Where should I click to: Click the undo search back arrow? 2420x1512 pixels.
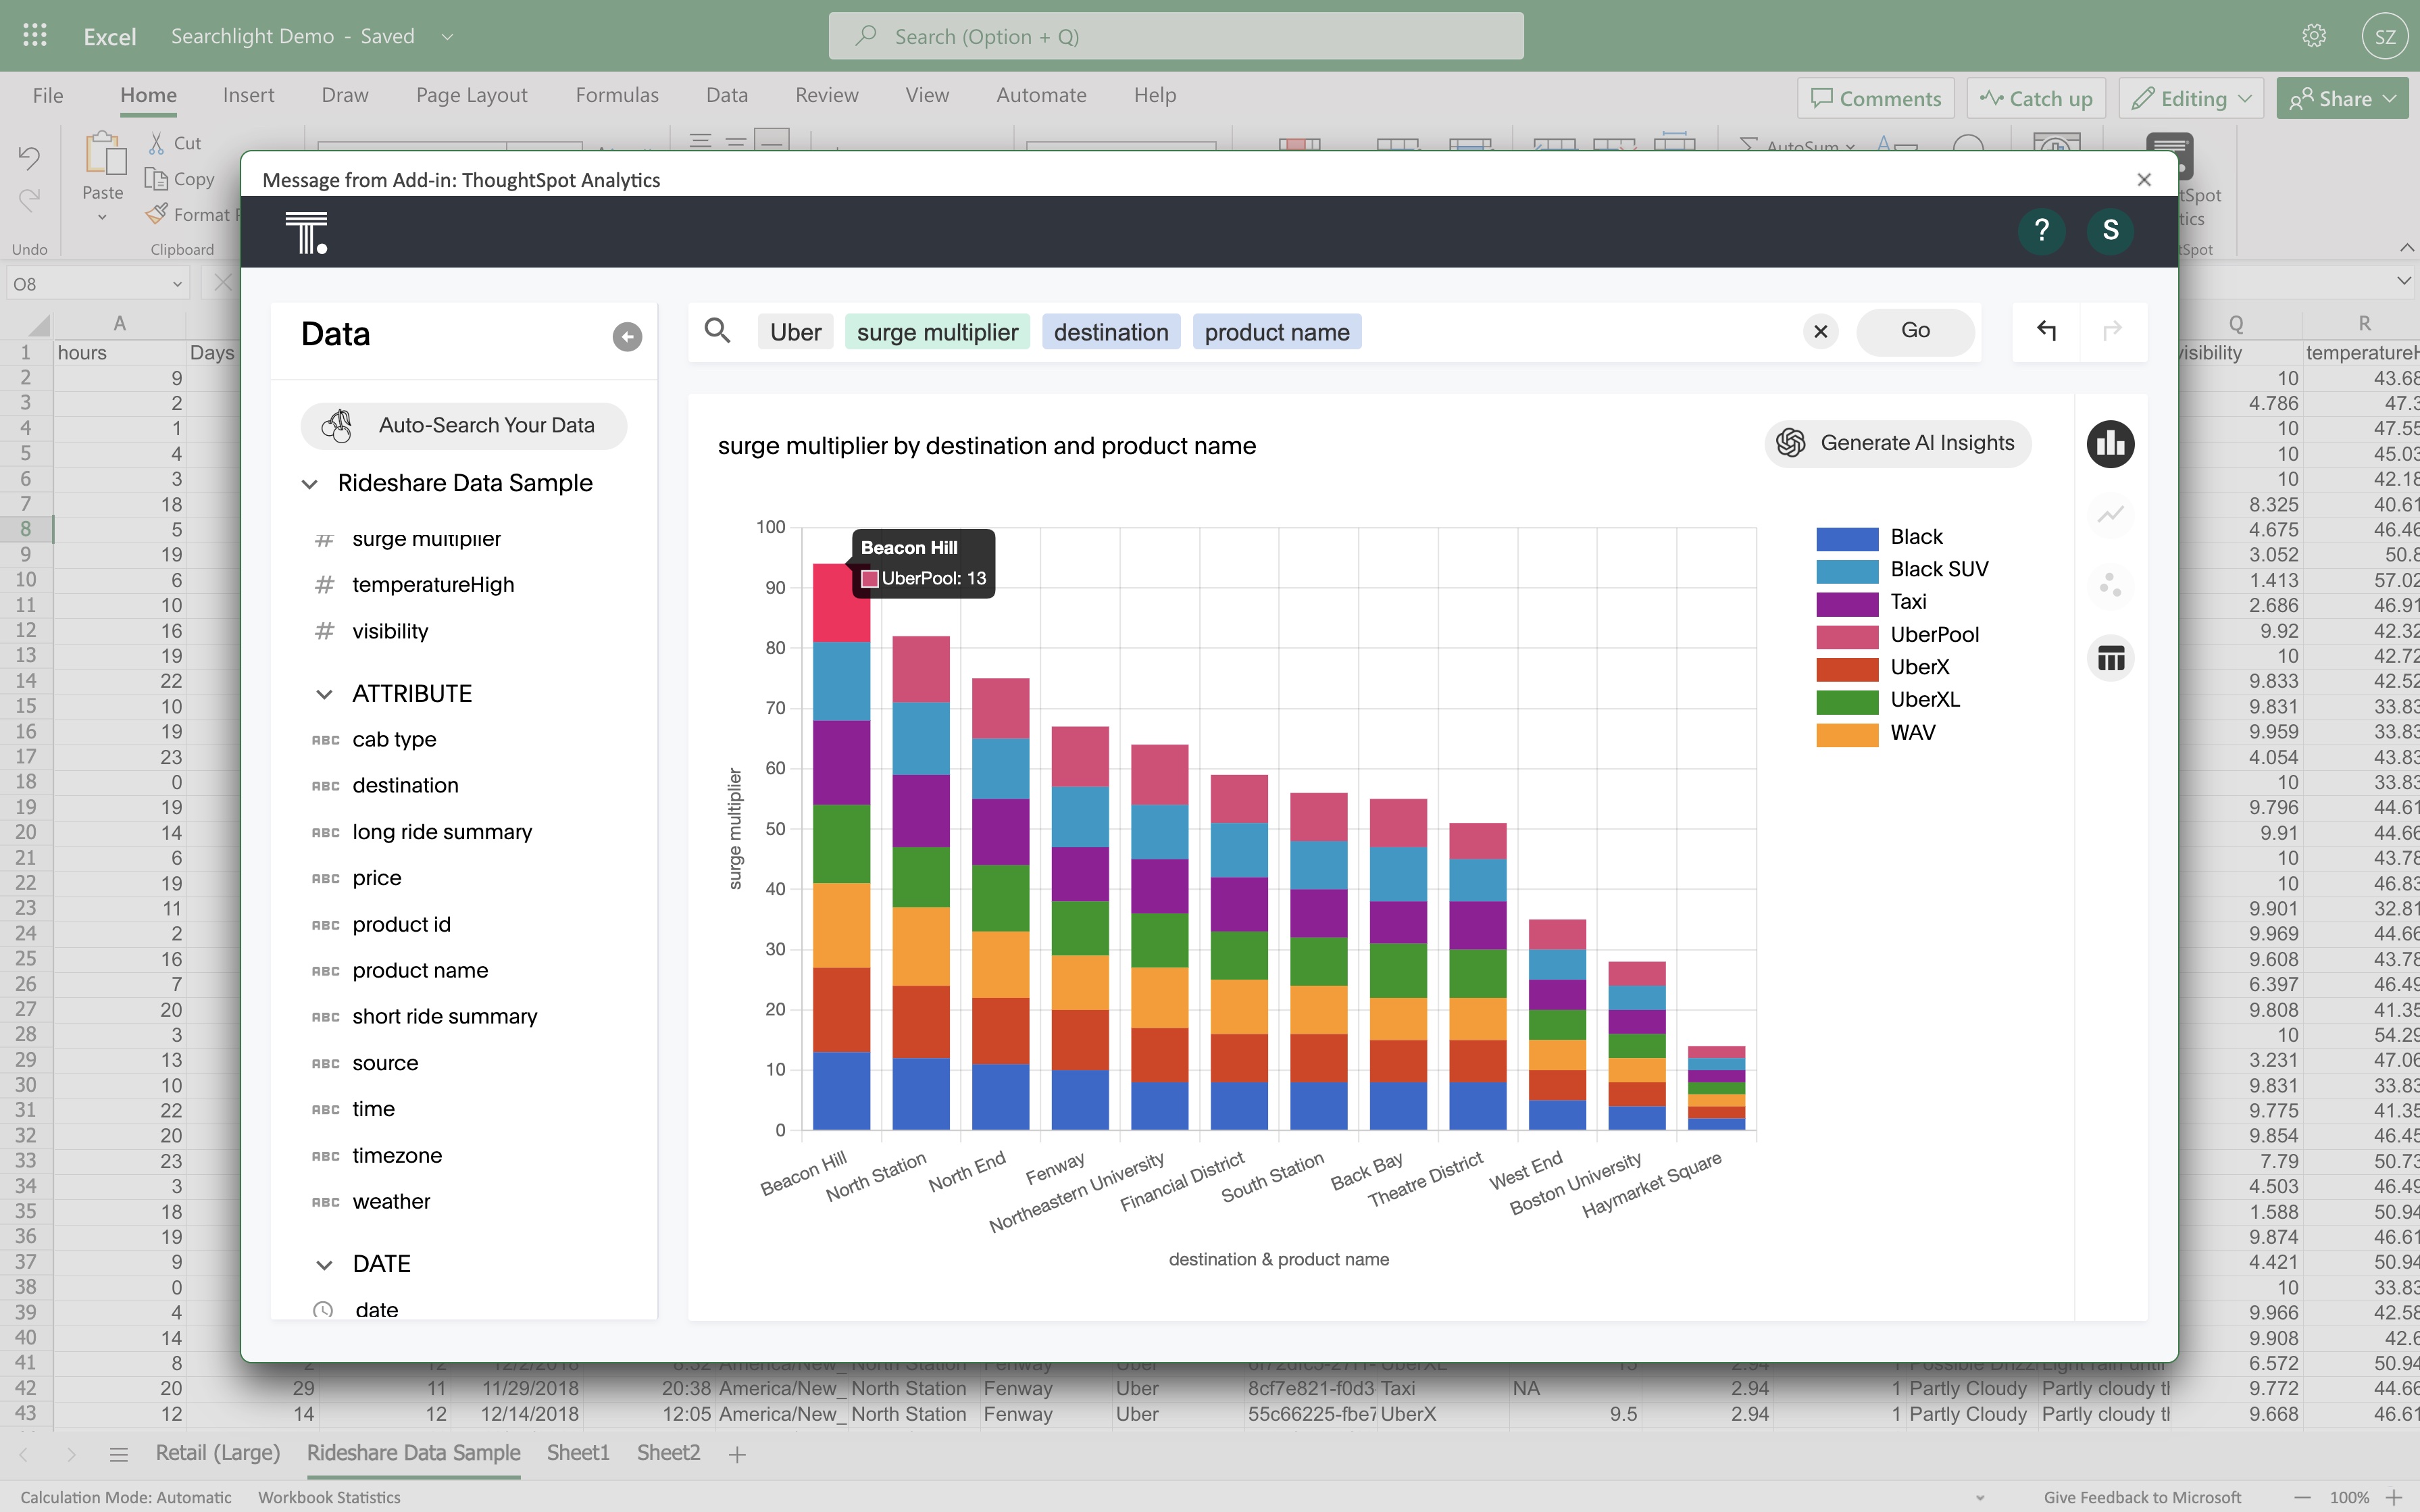click(x=2046, y=331)
